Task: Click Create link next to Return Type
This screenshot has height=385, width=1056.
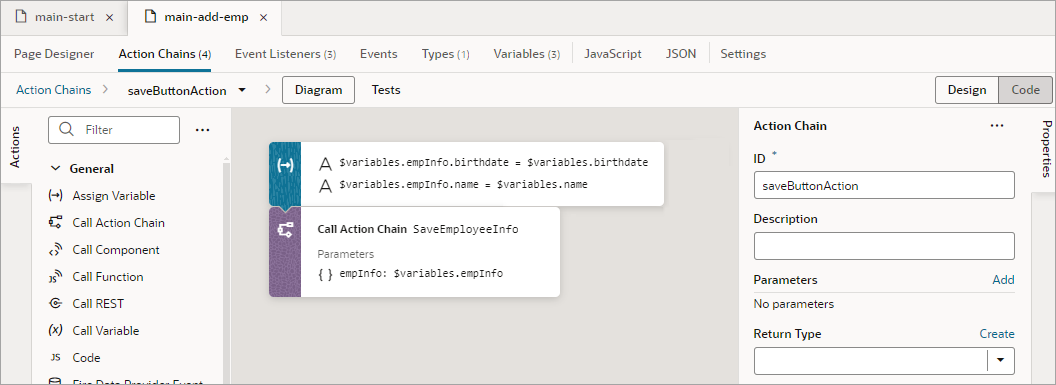Action: (997, 334)
